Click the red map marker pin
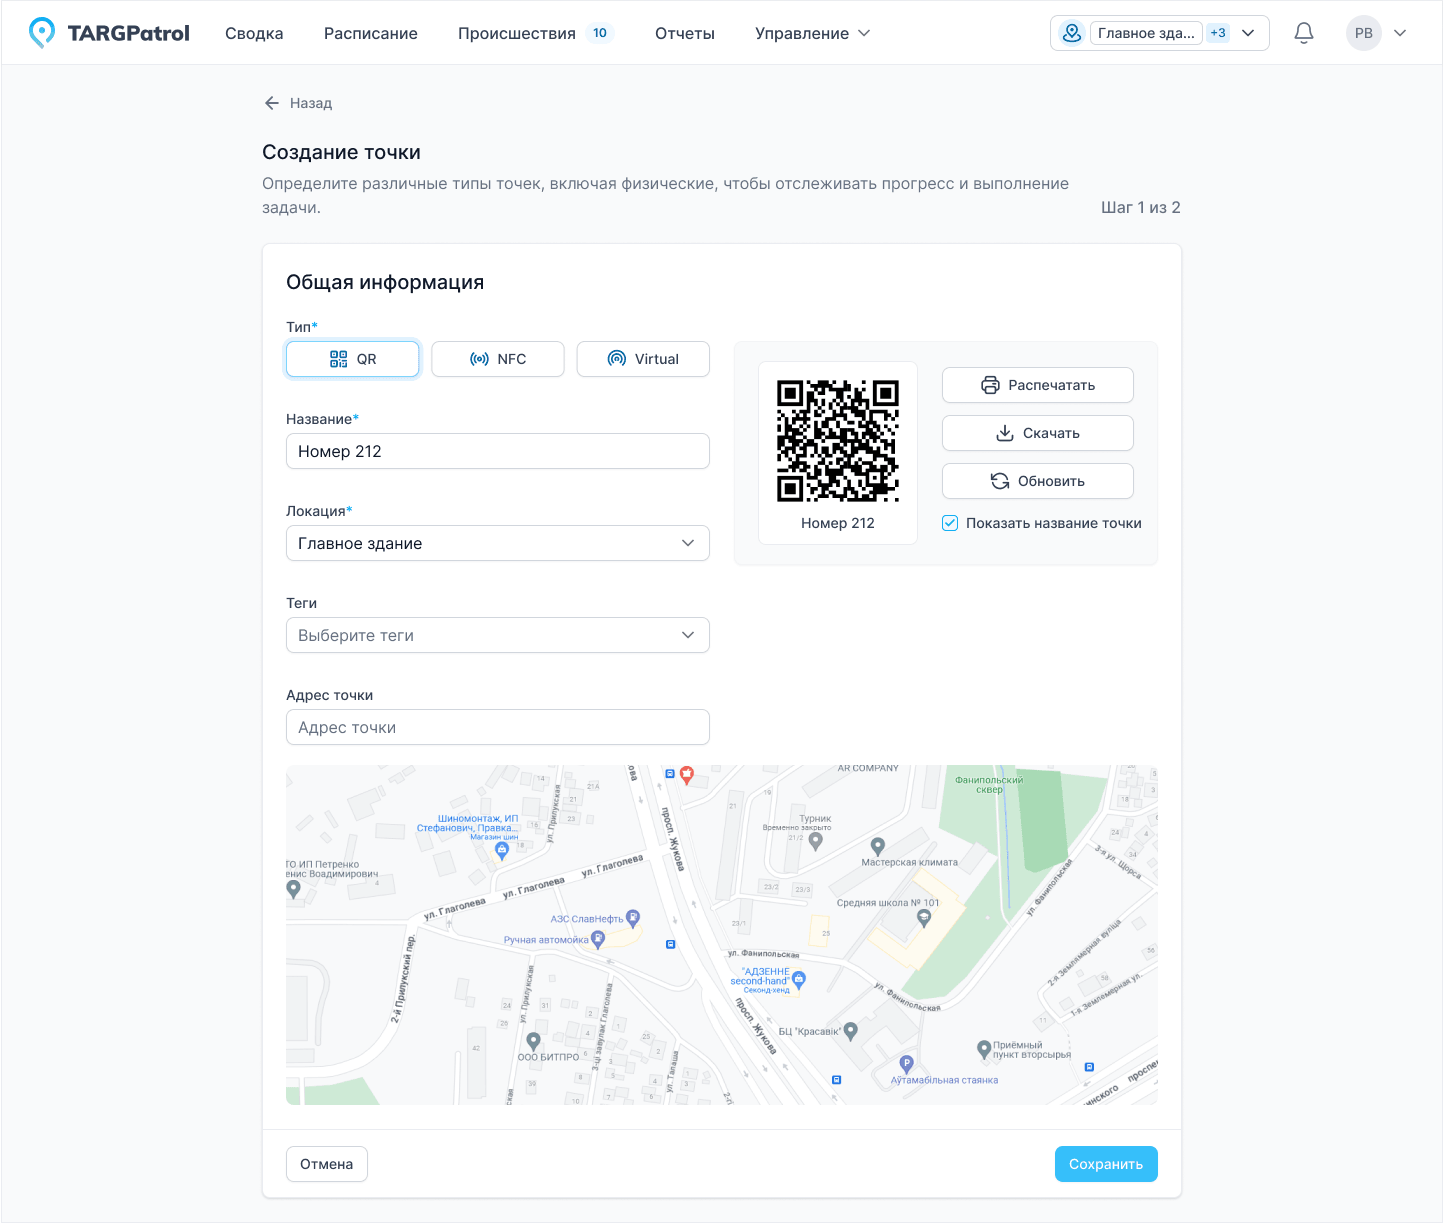This screenshot has width=1444, height=1223. [x=687, y=774]
